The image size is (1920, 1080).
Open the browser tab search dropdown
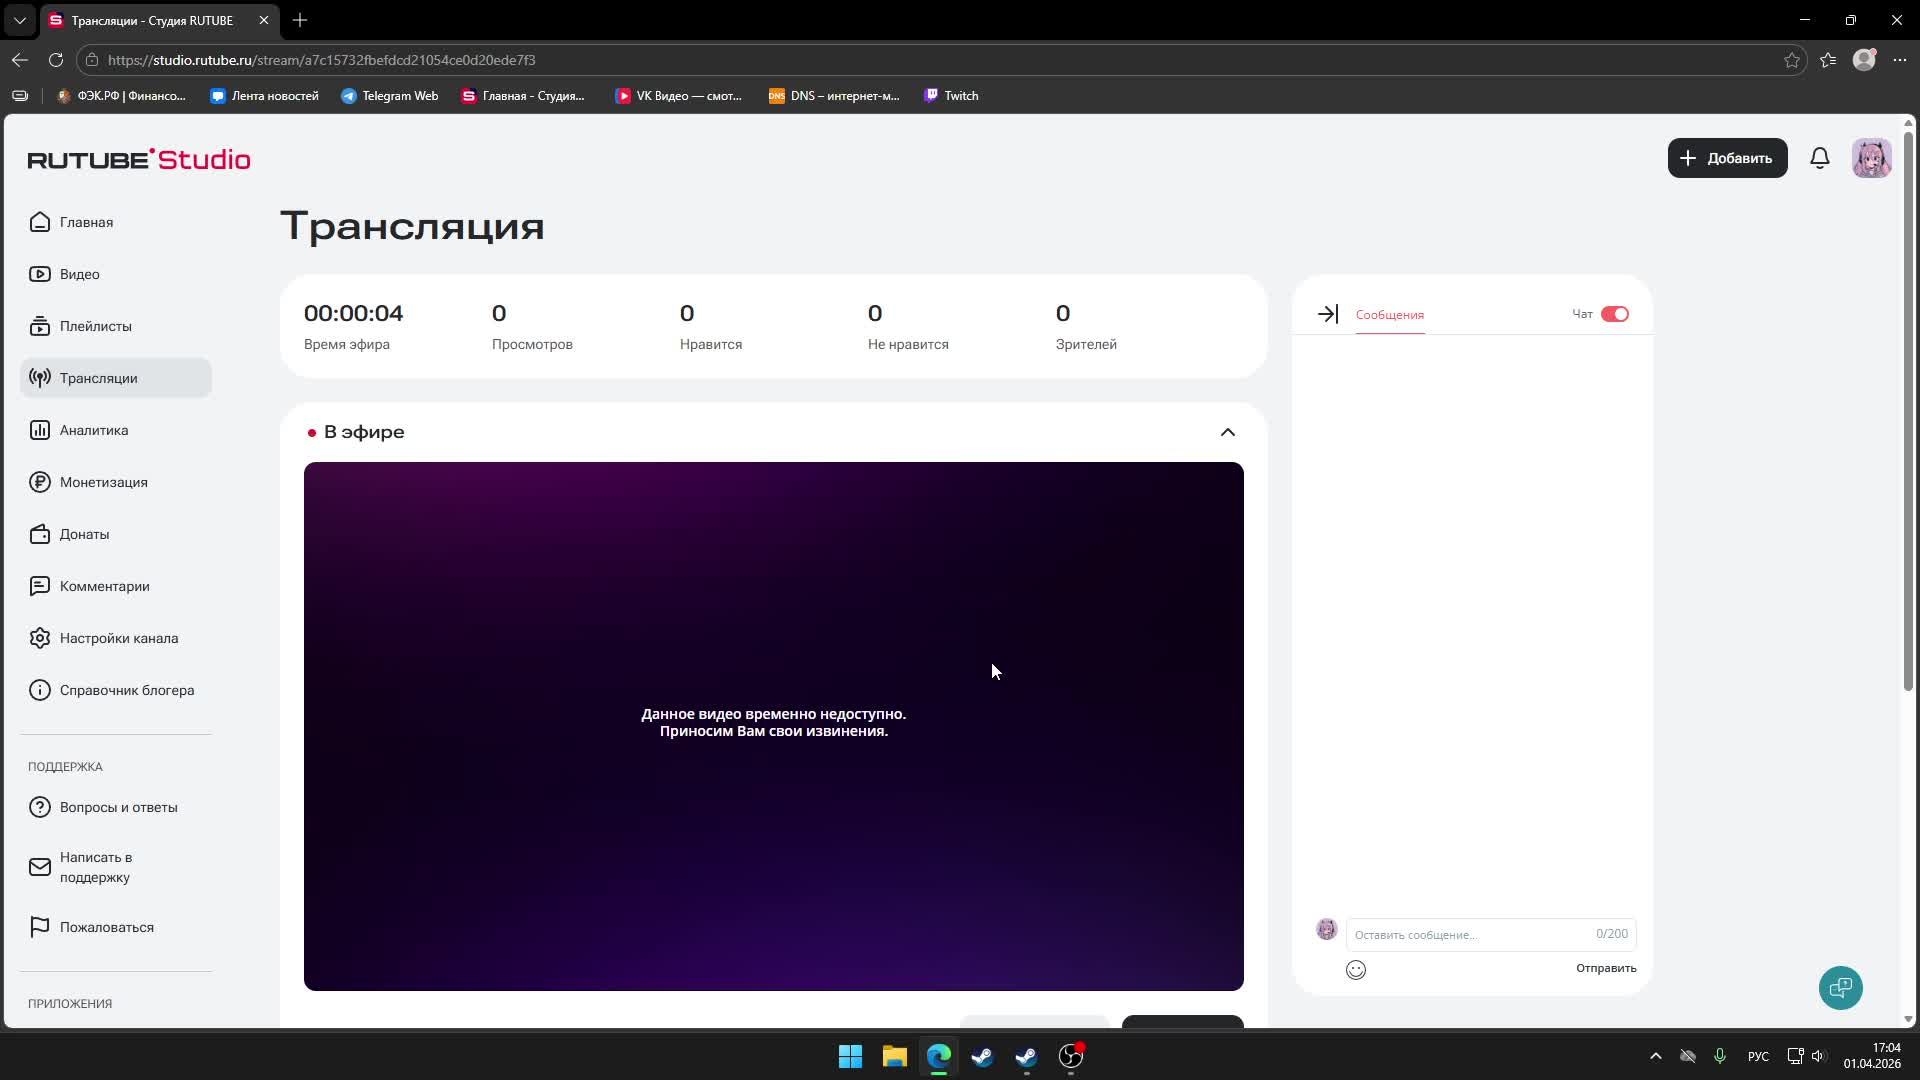click(20, 20)
